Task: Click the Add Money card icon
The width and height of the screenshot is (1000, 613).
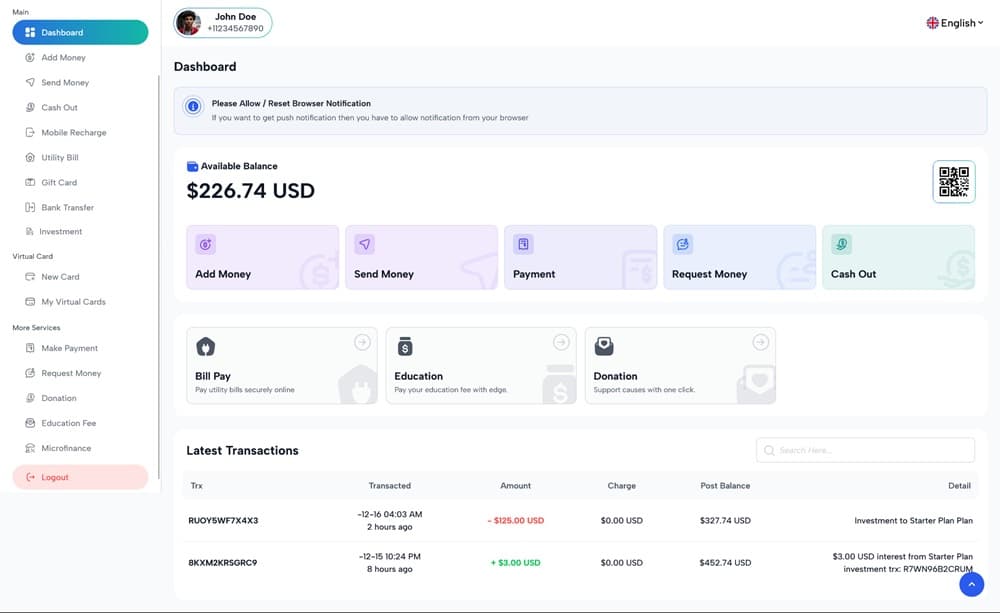Action: pyautogui.click(x=206, y=244)
